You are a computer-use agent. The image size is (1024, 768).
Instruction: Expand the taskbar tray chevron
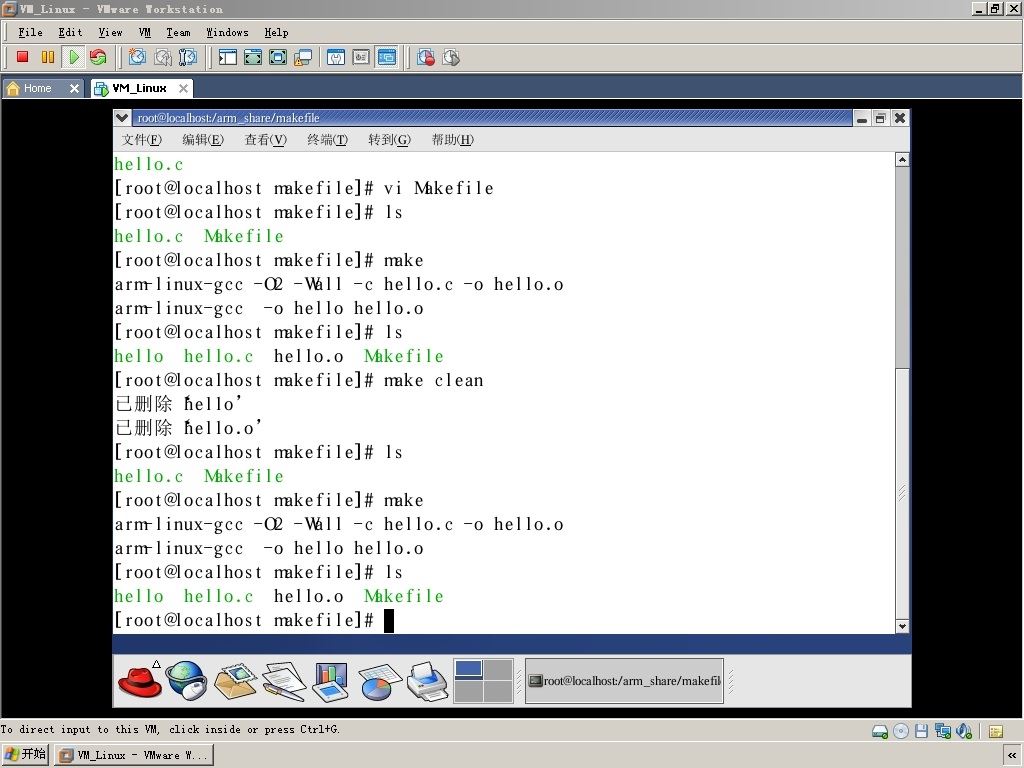pos(1012,755)
